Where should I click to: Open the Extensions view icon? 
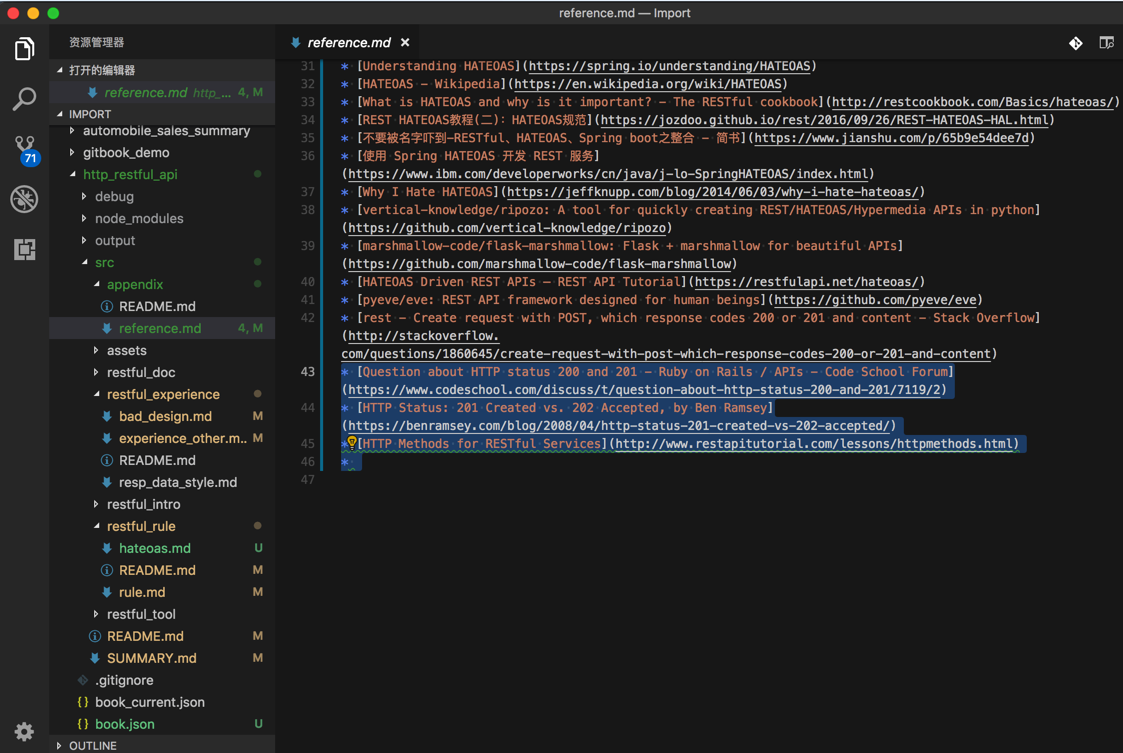(24, 249)
